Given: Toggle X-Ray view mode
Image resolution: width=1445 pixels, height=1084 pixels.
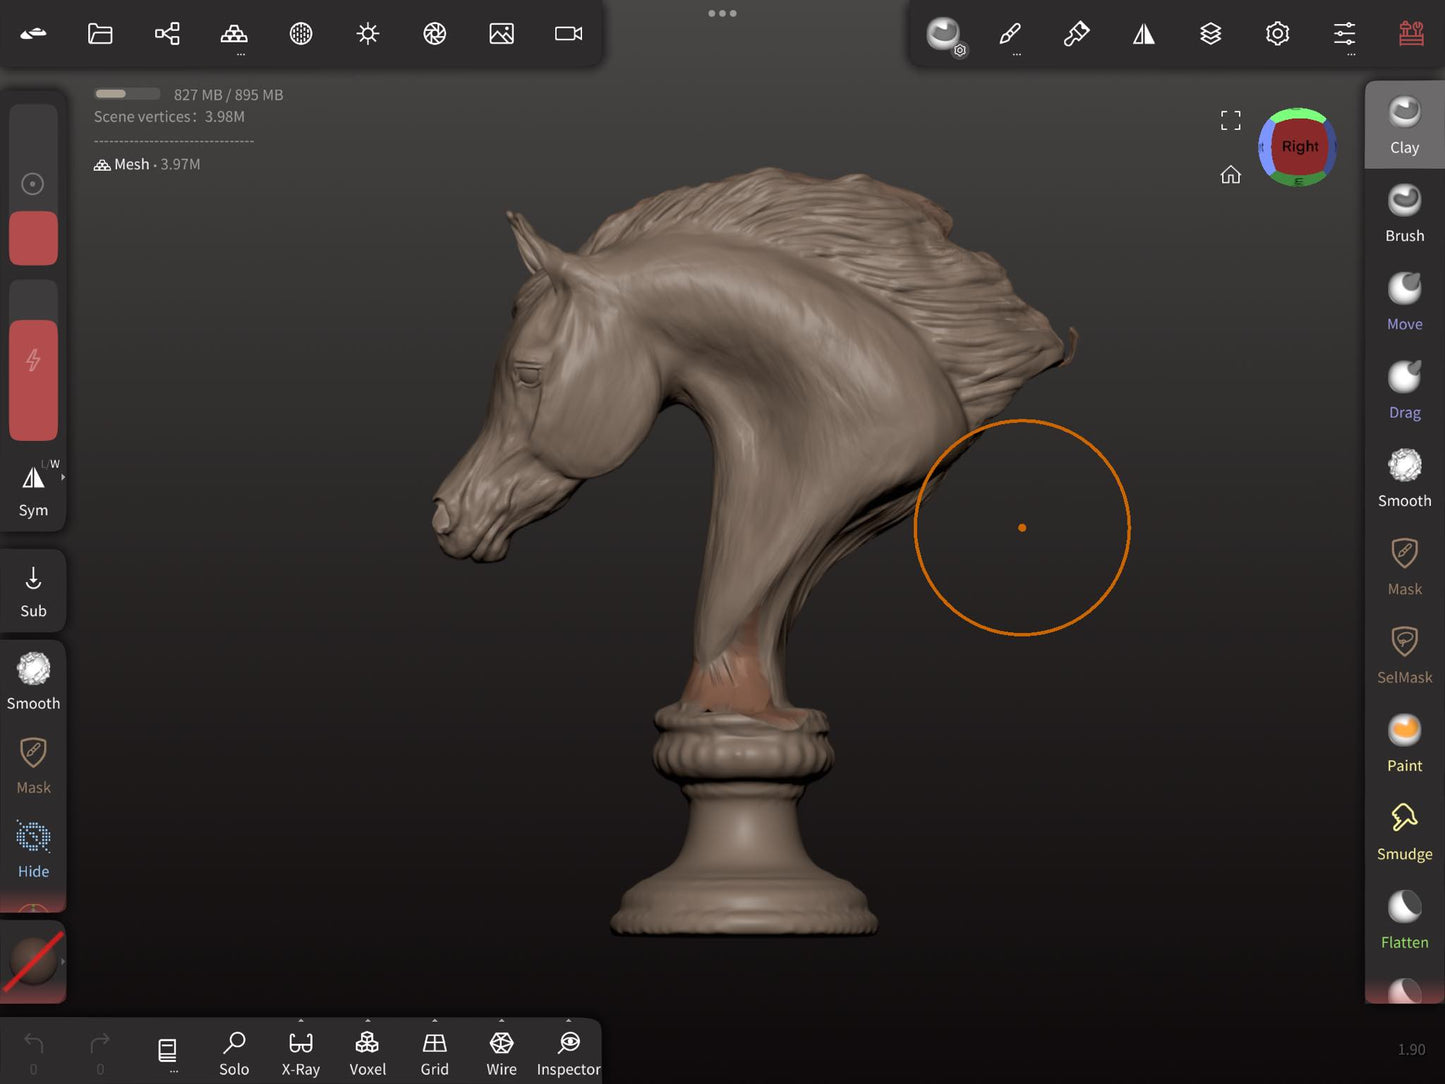Looking at the screenshot, I should (300, 1054).
